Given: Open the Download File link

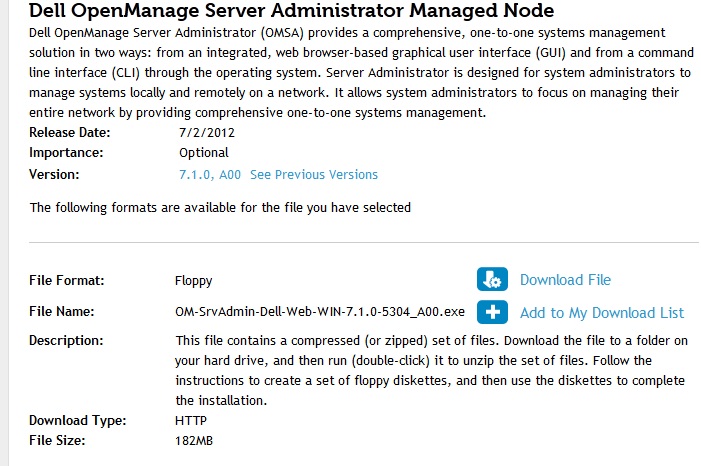Looking at the screenshot, I should coord(565,280).
